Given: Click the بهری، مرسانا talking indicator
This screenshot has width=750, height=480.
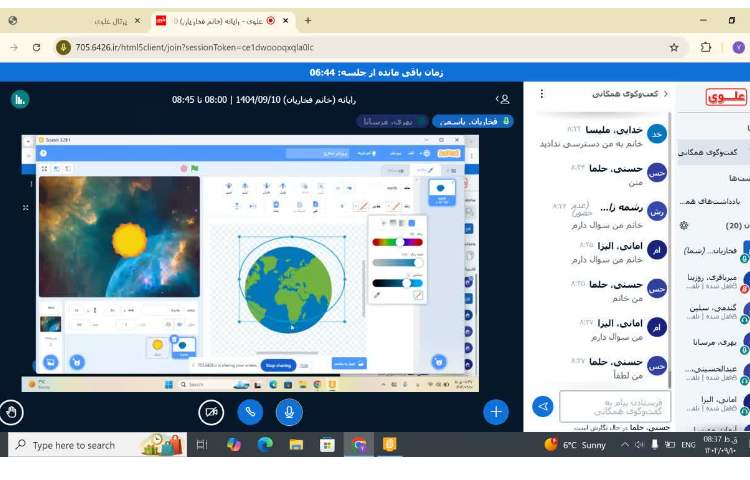Looking at the screenshot, I should [392, 121].
